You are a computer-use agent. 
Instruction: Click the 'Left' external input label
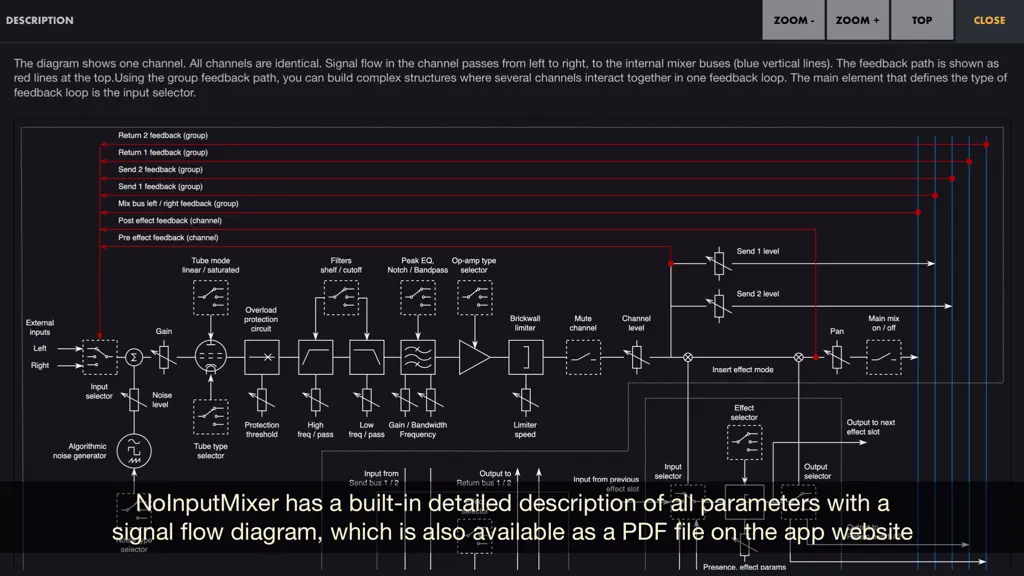click(x=40, y=348)
